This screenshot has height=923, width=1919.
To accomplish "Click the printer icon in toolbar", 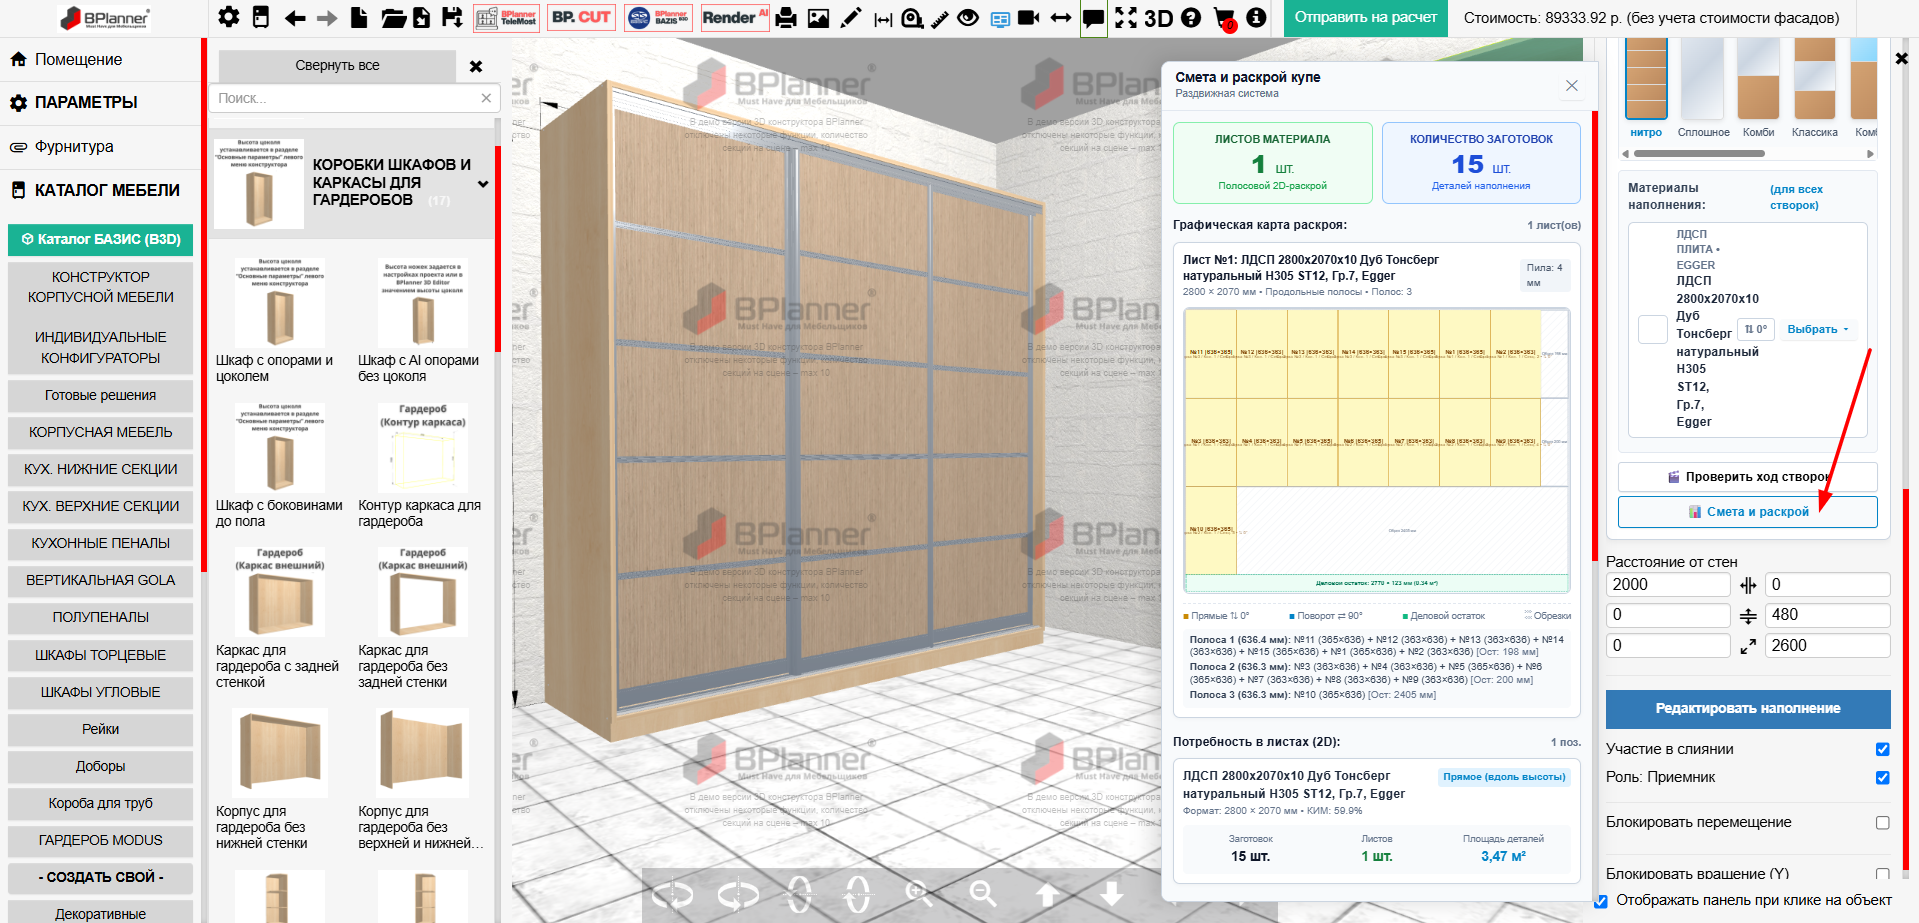I will click(x=786, y=18).
